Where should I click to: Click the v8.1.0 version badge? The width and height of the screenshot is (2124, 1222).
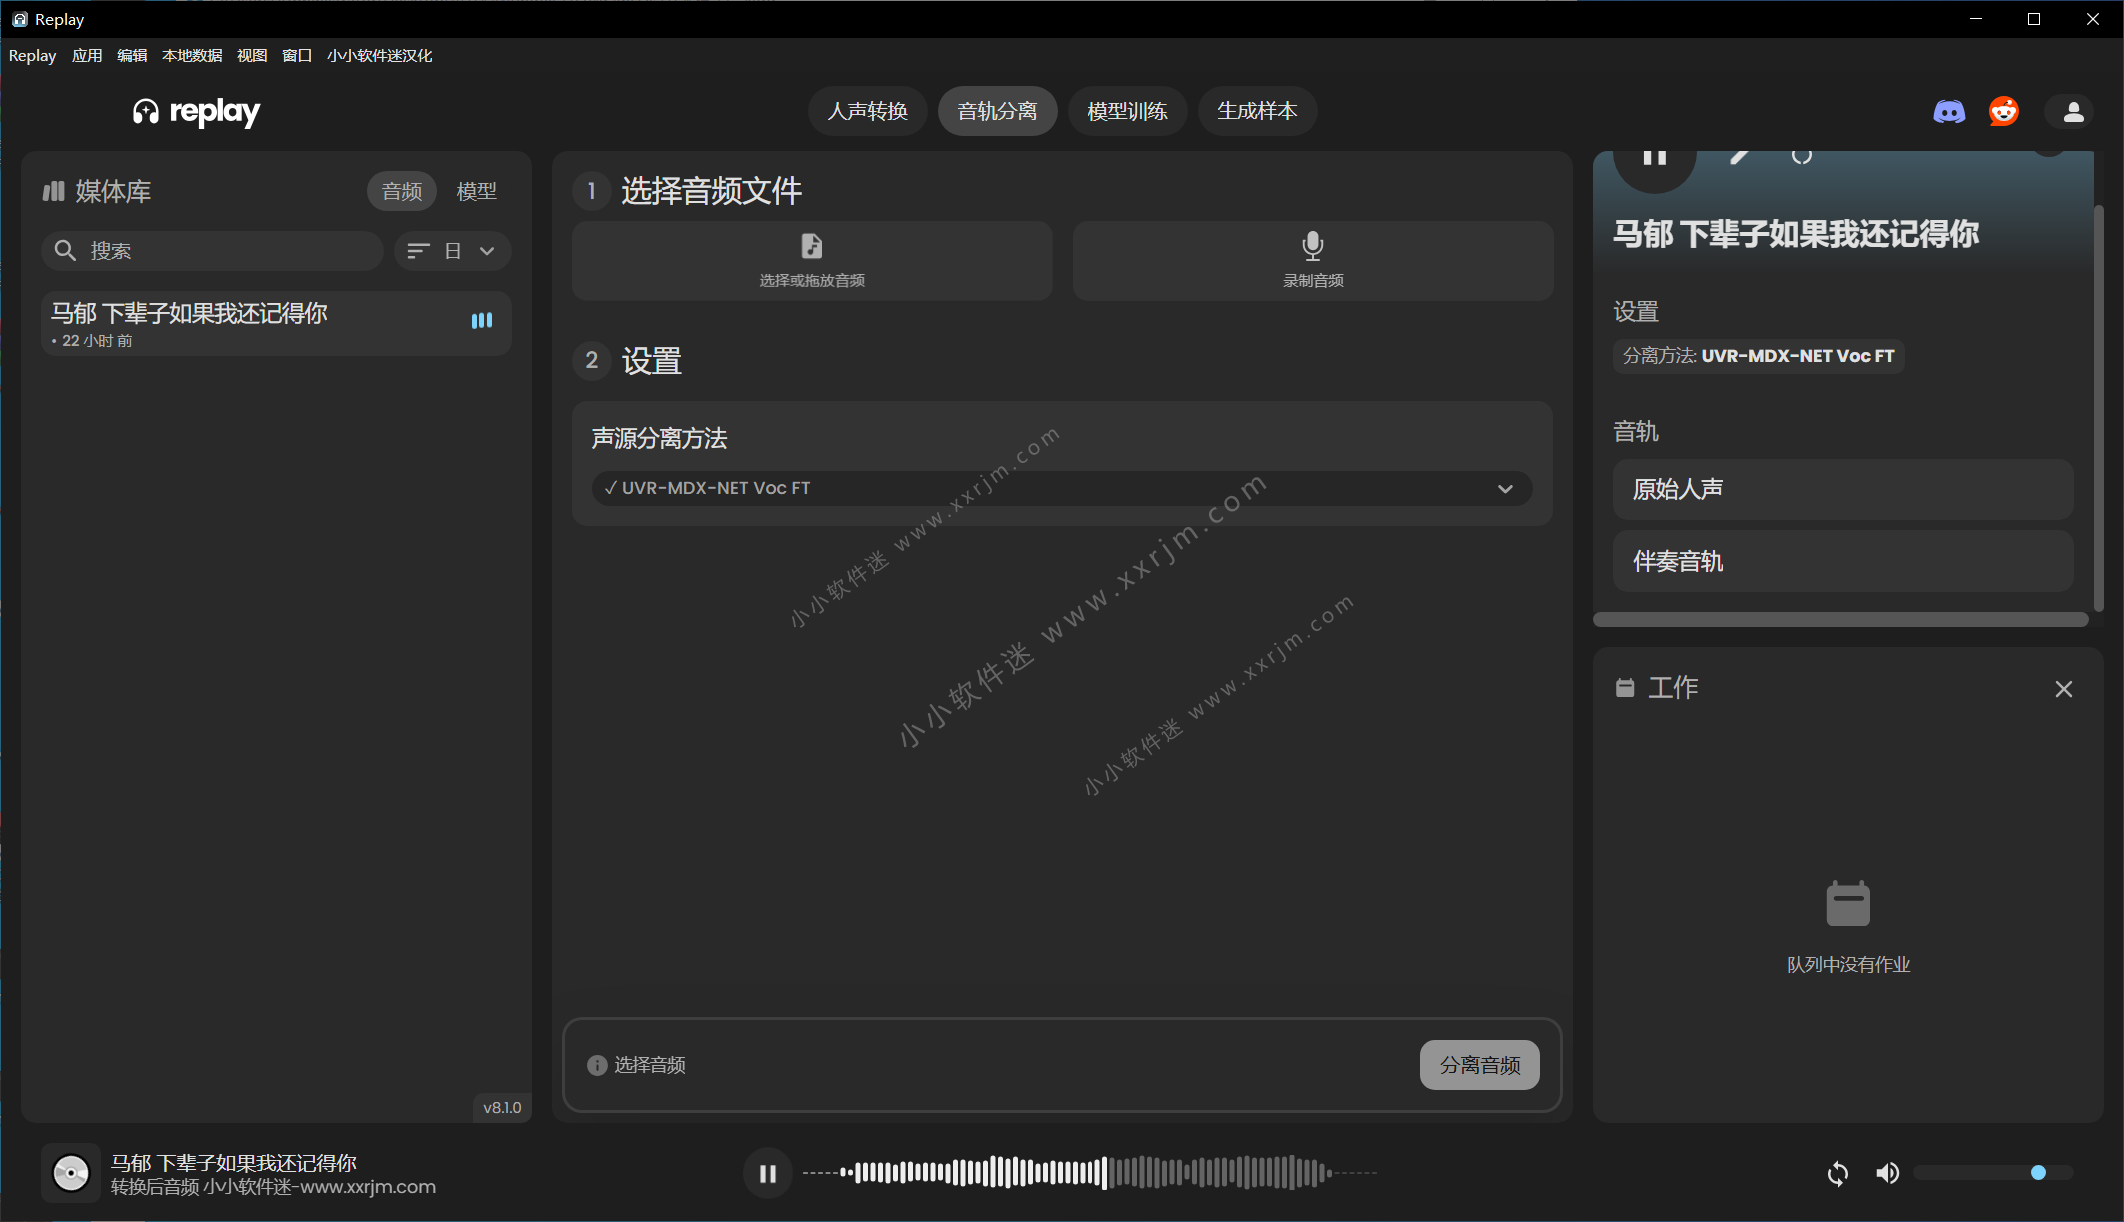(502, 1107)
